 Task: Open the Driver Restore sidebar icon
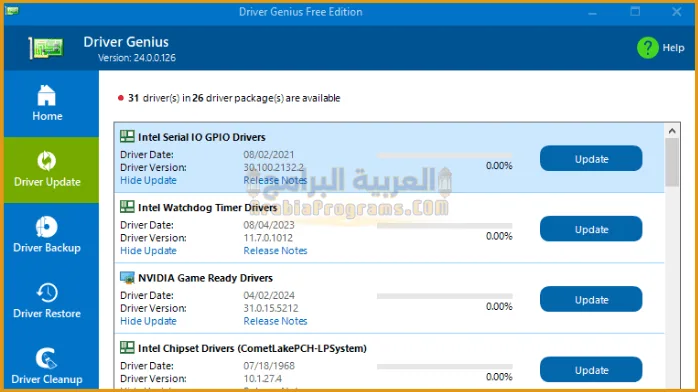click(47, 293)
